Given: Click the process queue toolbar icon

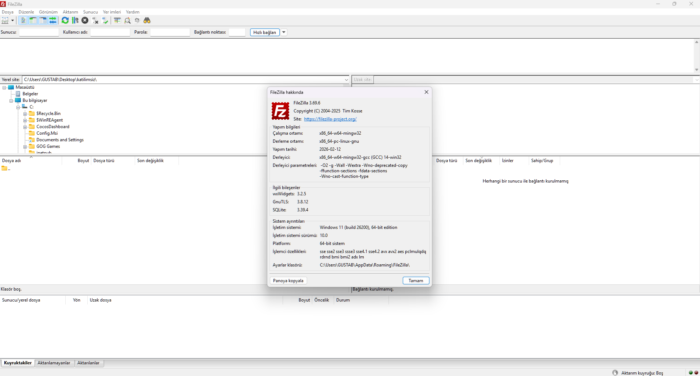Looking at the screenshot, I should (75, 21).
